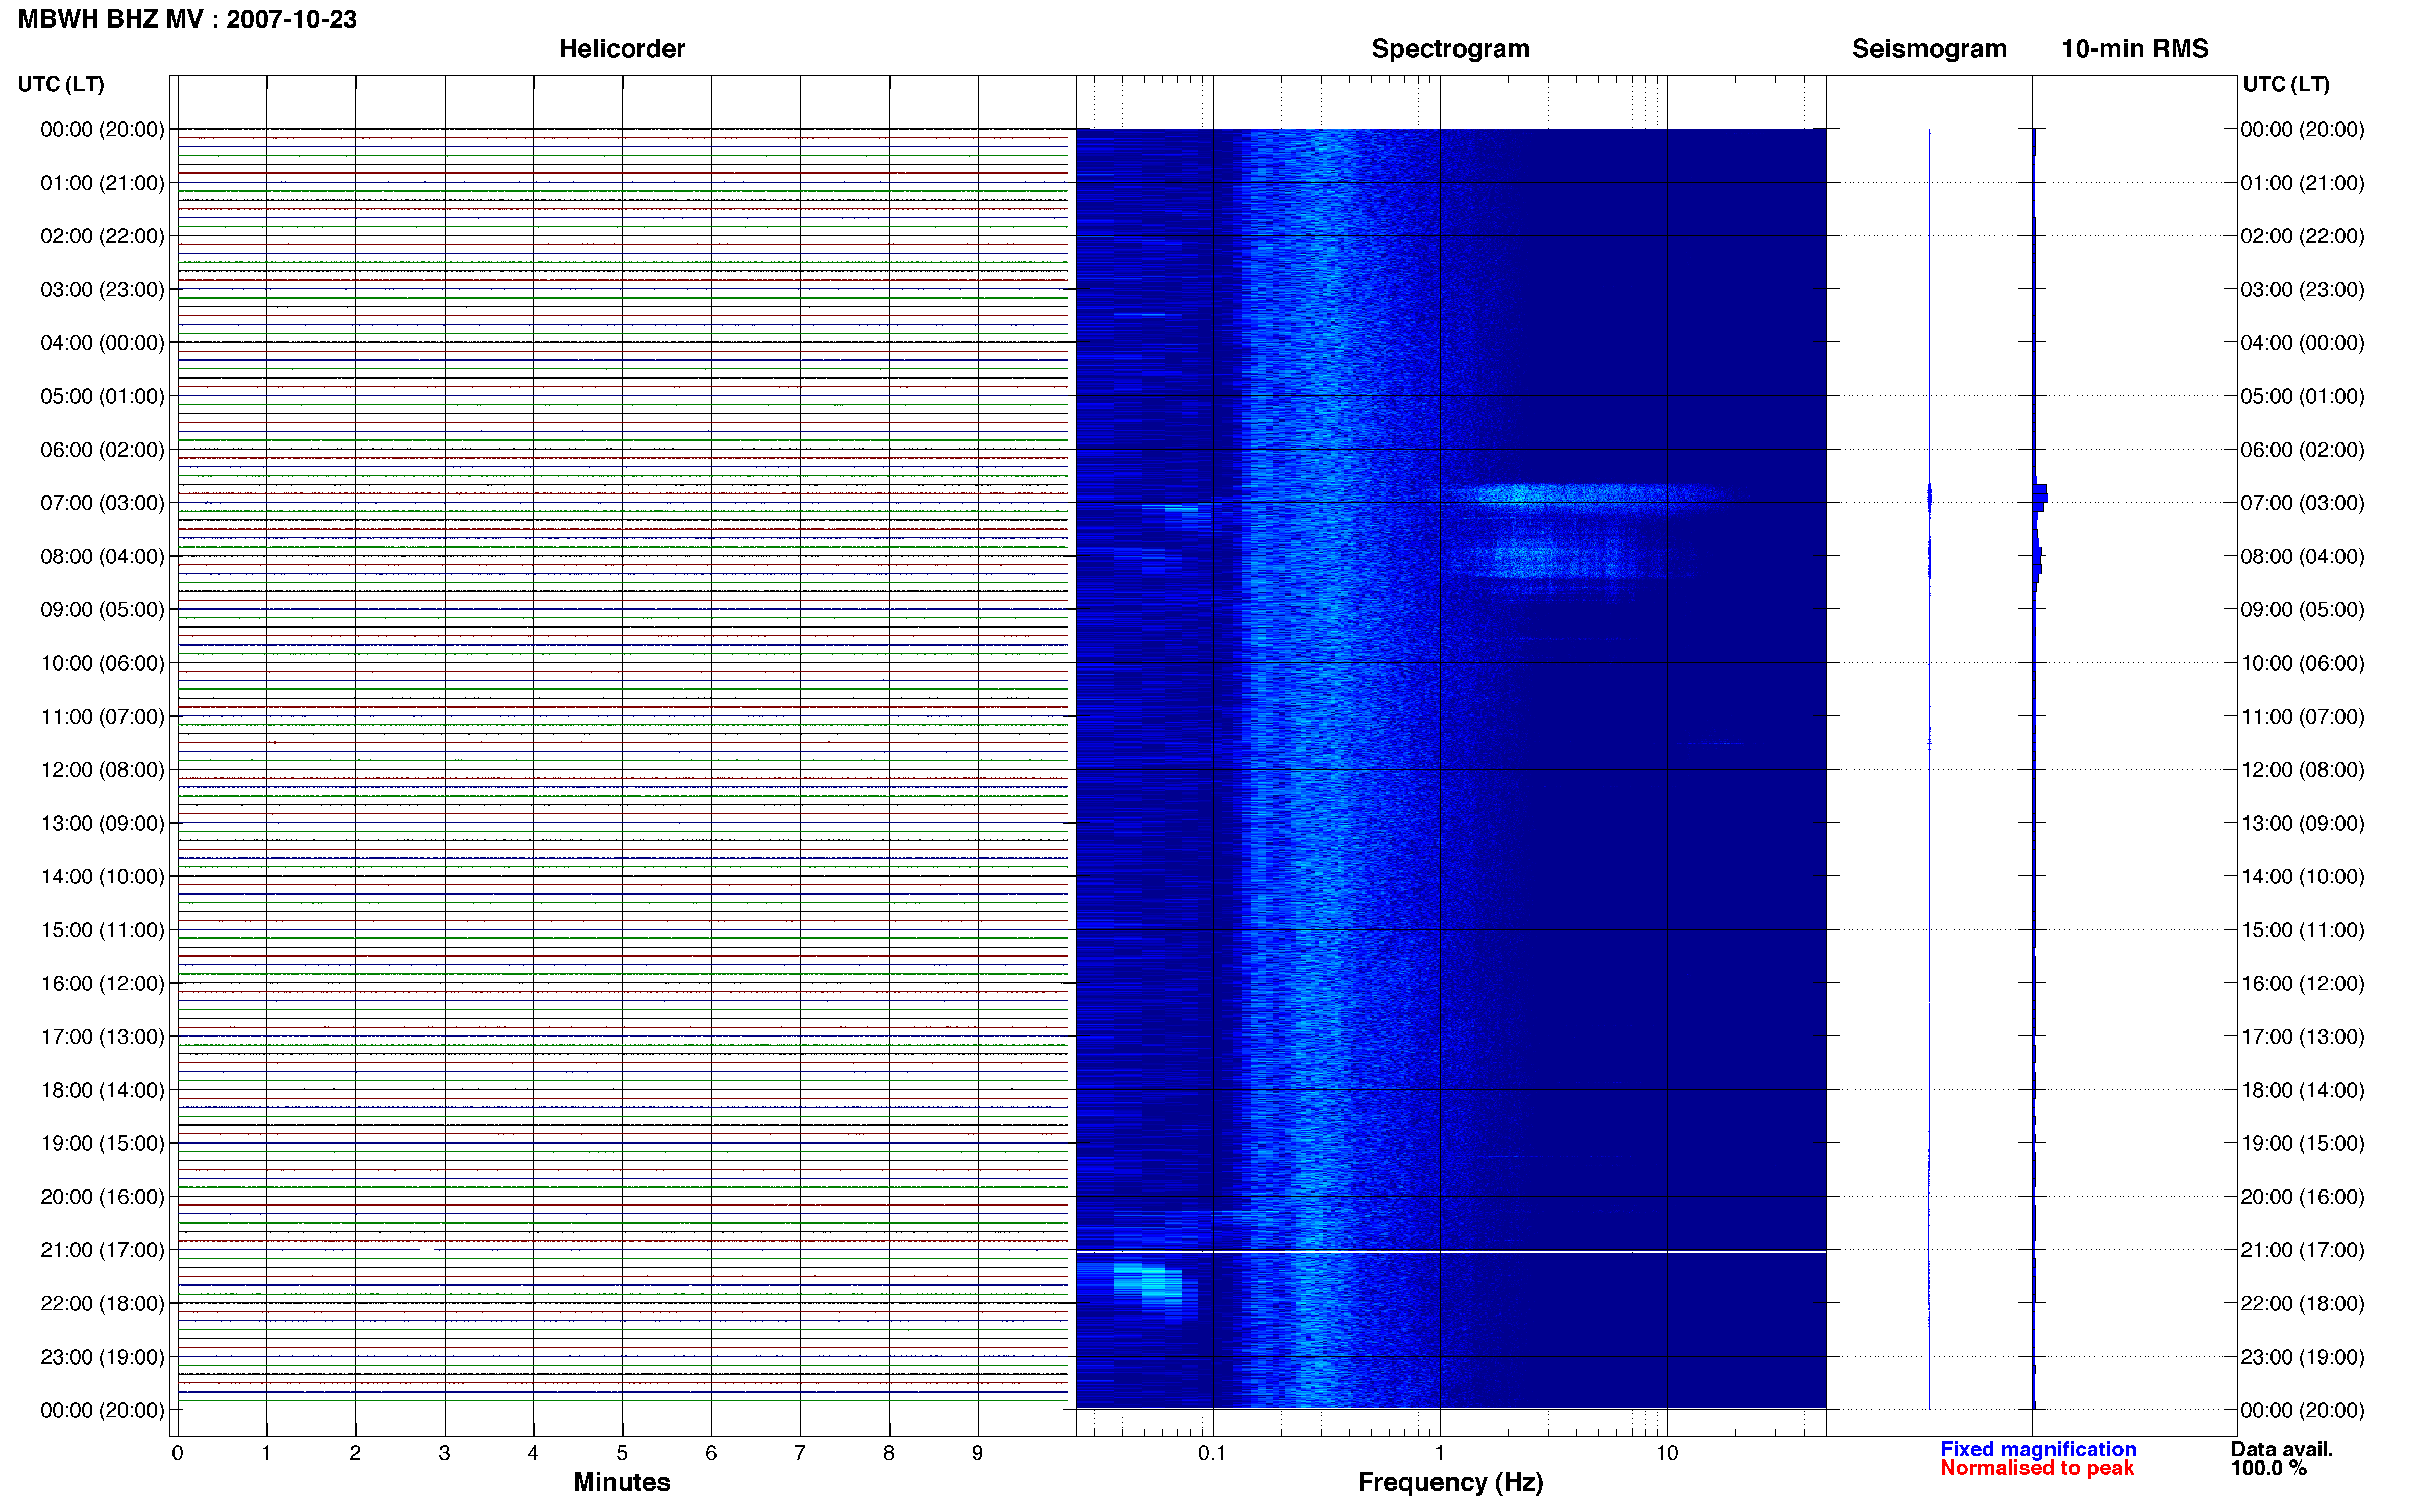Click the '0' tick on the Minutes axis
Screen dimensions: 2419x1512
click(177, 1453)
